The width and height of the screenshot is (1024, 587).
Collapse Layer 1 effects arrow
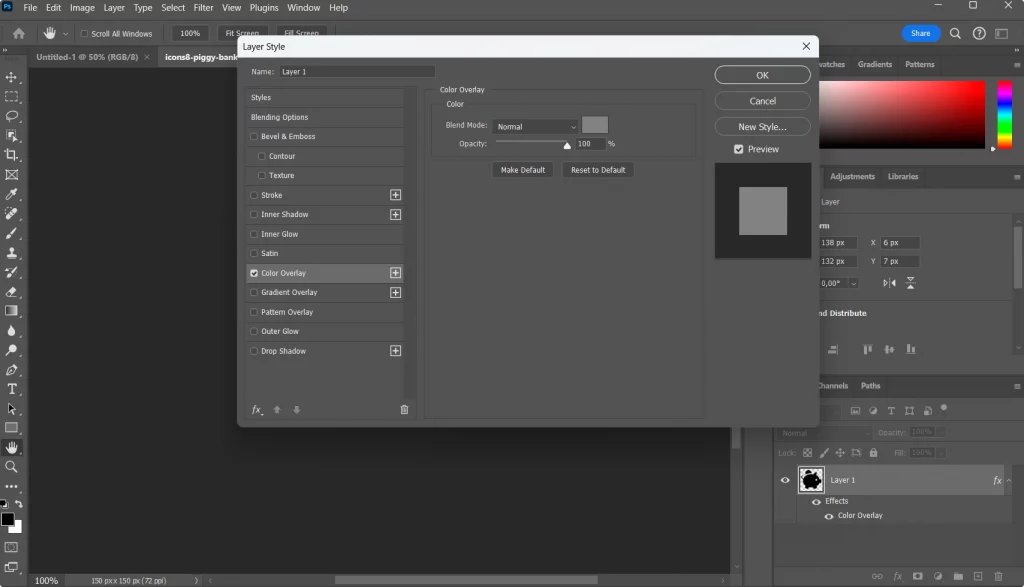click(x=1009, y=481)
